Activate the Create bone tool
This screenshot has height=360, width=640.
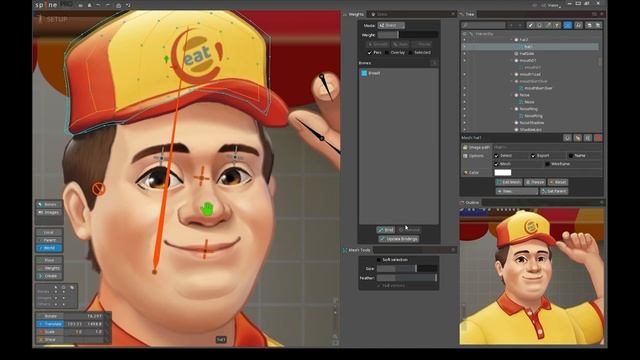pyautogui.click(x=49, y=276)
